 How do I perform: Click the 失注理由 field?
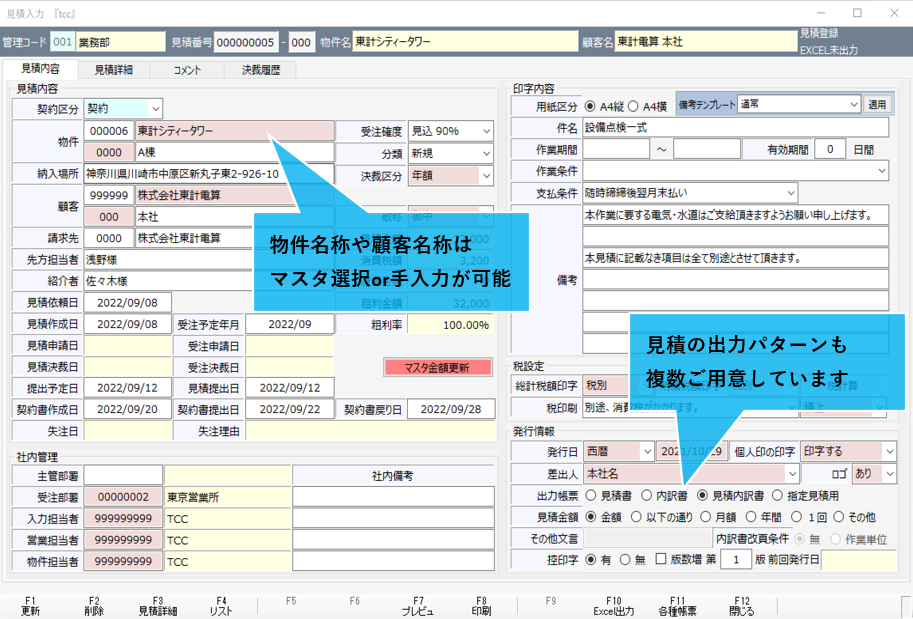point(370,431)
